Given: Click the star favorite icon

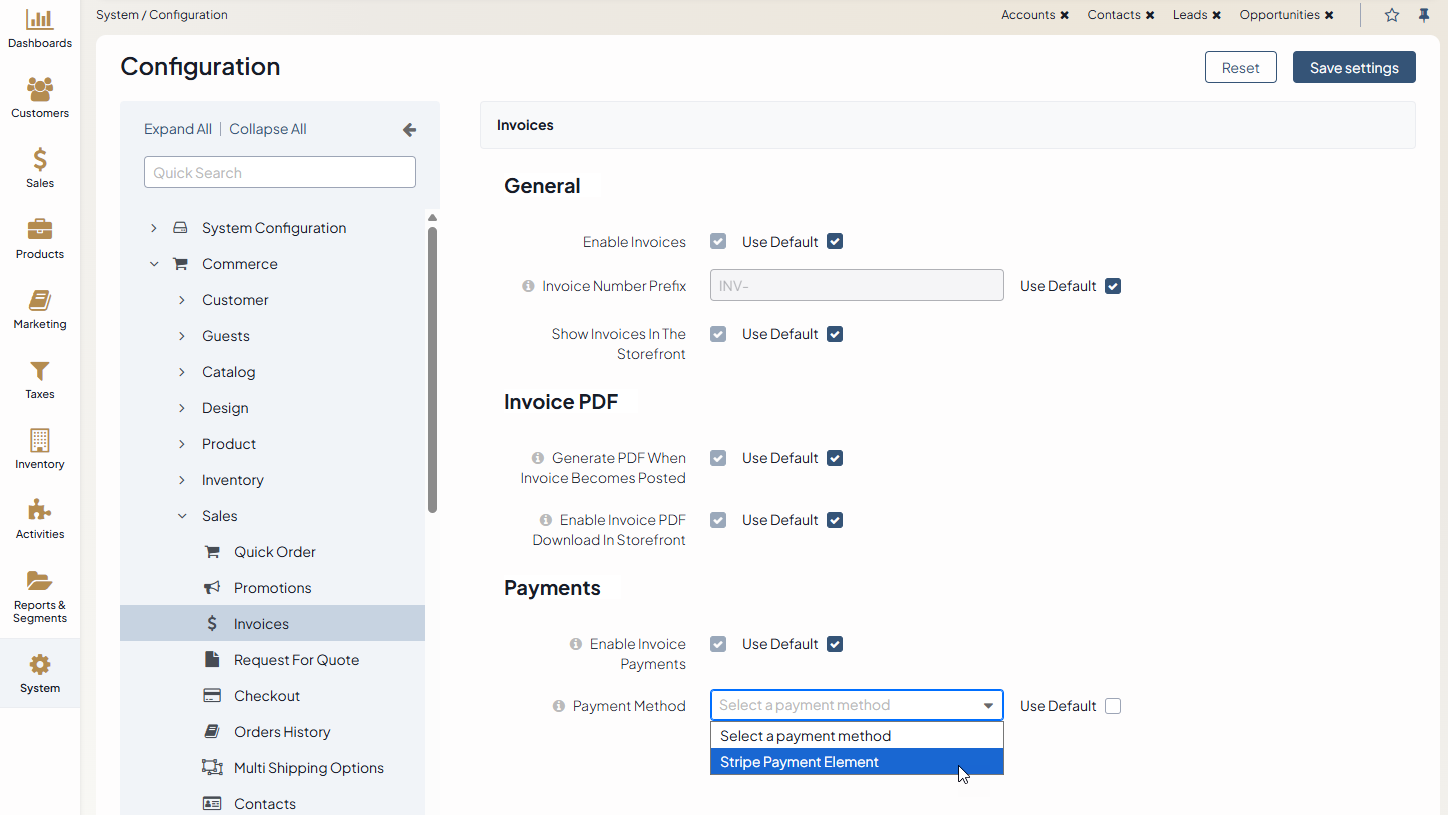Looking at the screenshot, I should click(x=1392, y=15).
